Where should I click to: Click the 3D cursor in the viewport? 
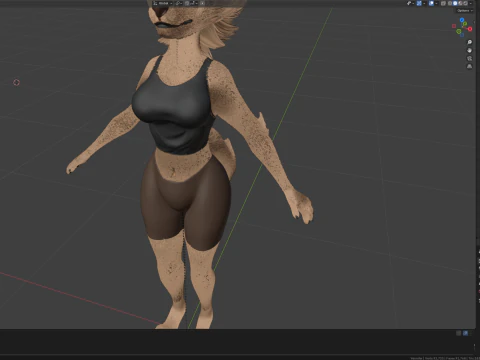(x=16, y=82)
